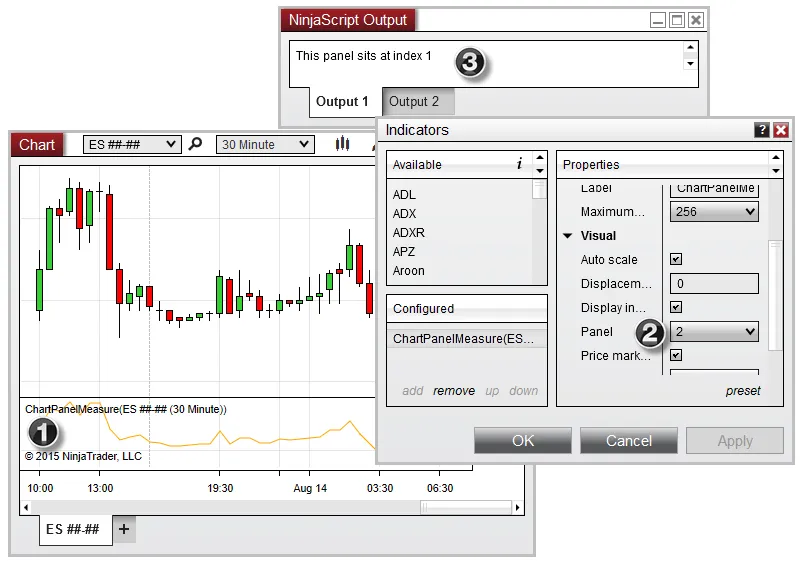Click down arrow in NinjaScript Output scrollbar

point(691,64)
